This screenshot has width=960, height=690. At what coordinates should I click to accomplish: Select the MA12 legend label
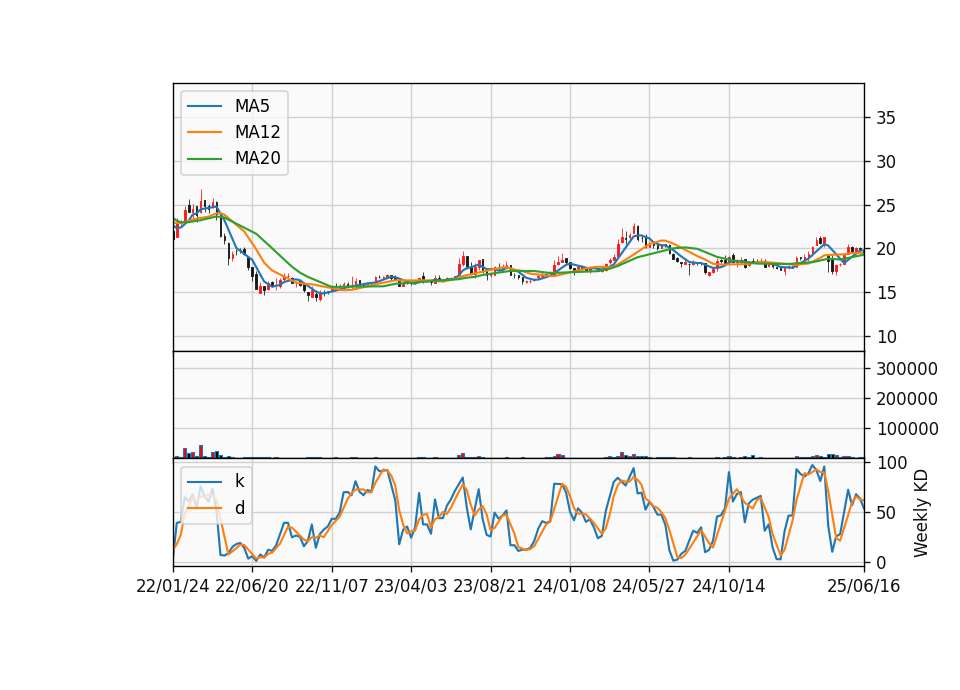pyautogui.click(x=257, y=132)
